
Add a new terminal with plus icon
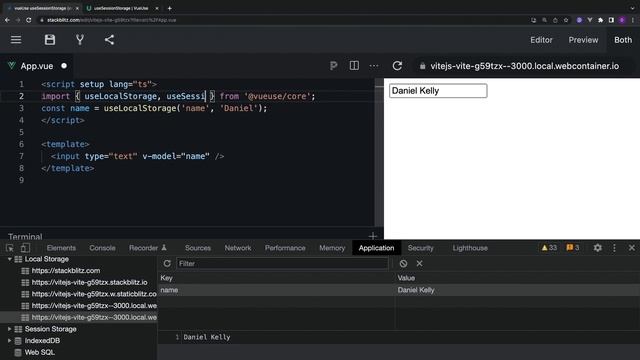[x=372, y=236]
